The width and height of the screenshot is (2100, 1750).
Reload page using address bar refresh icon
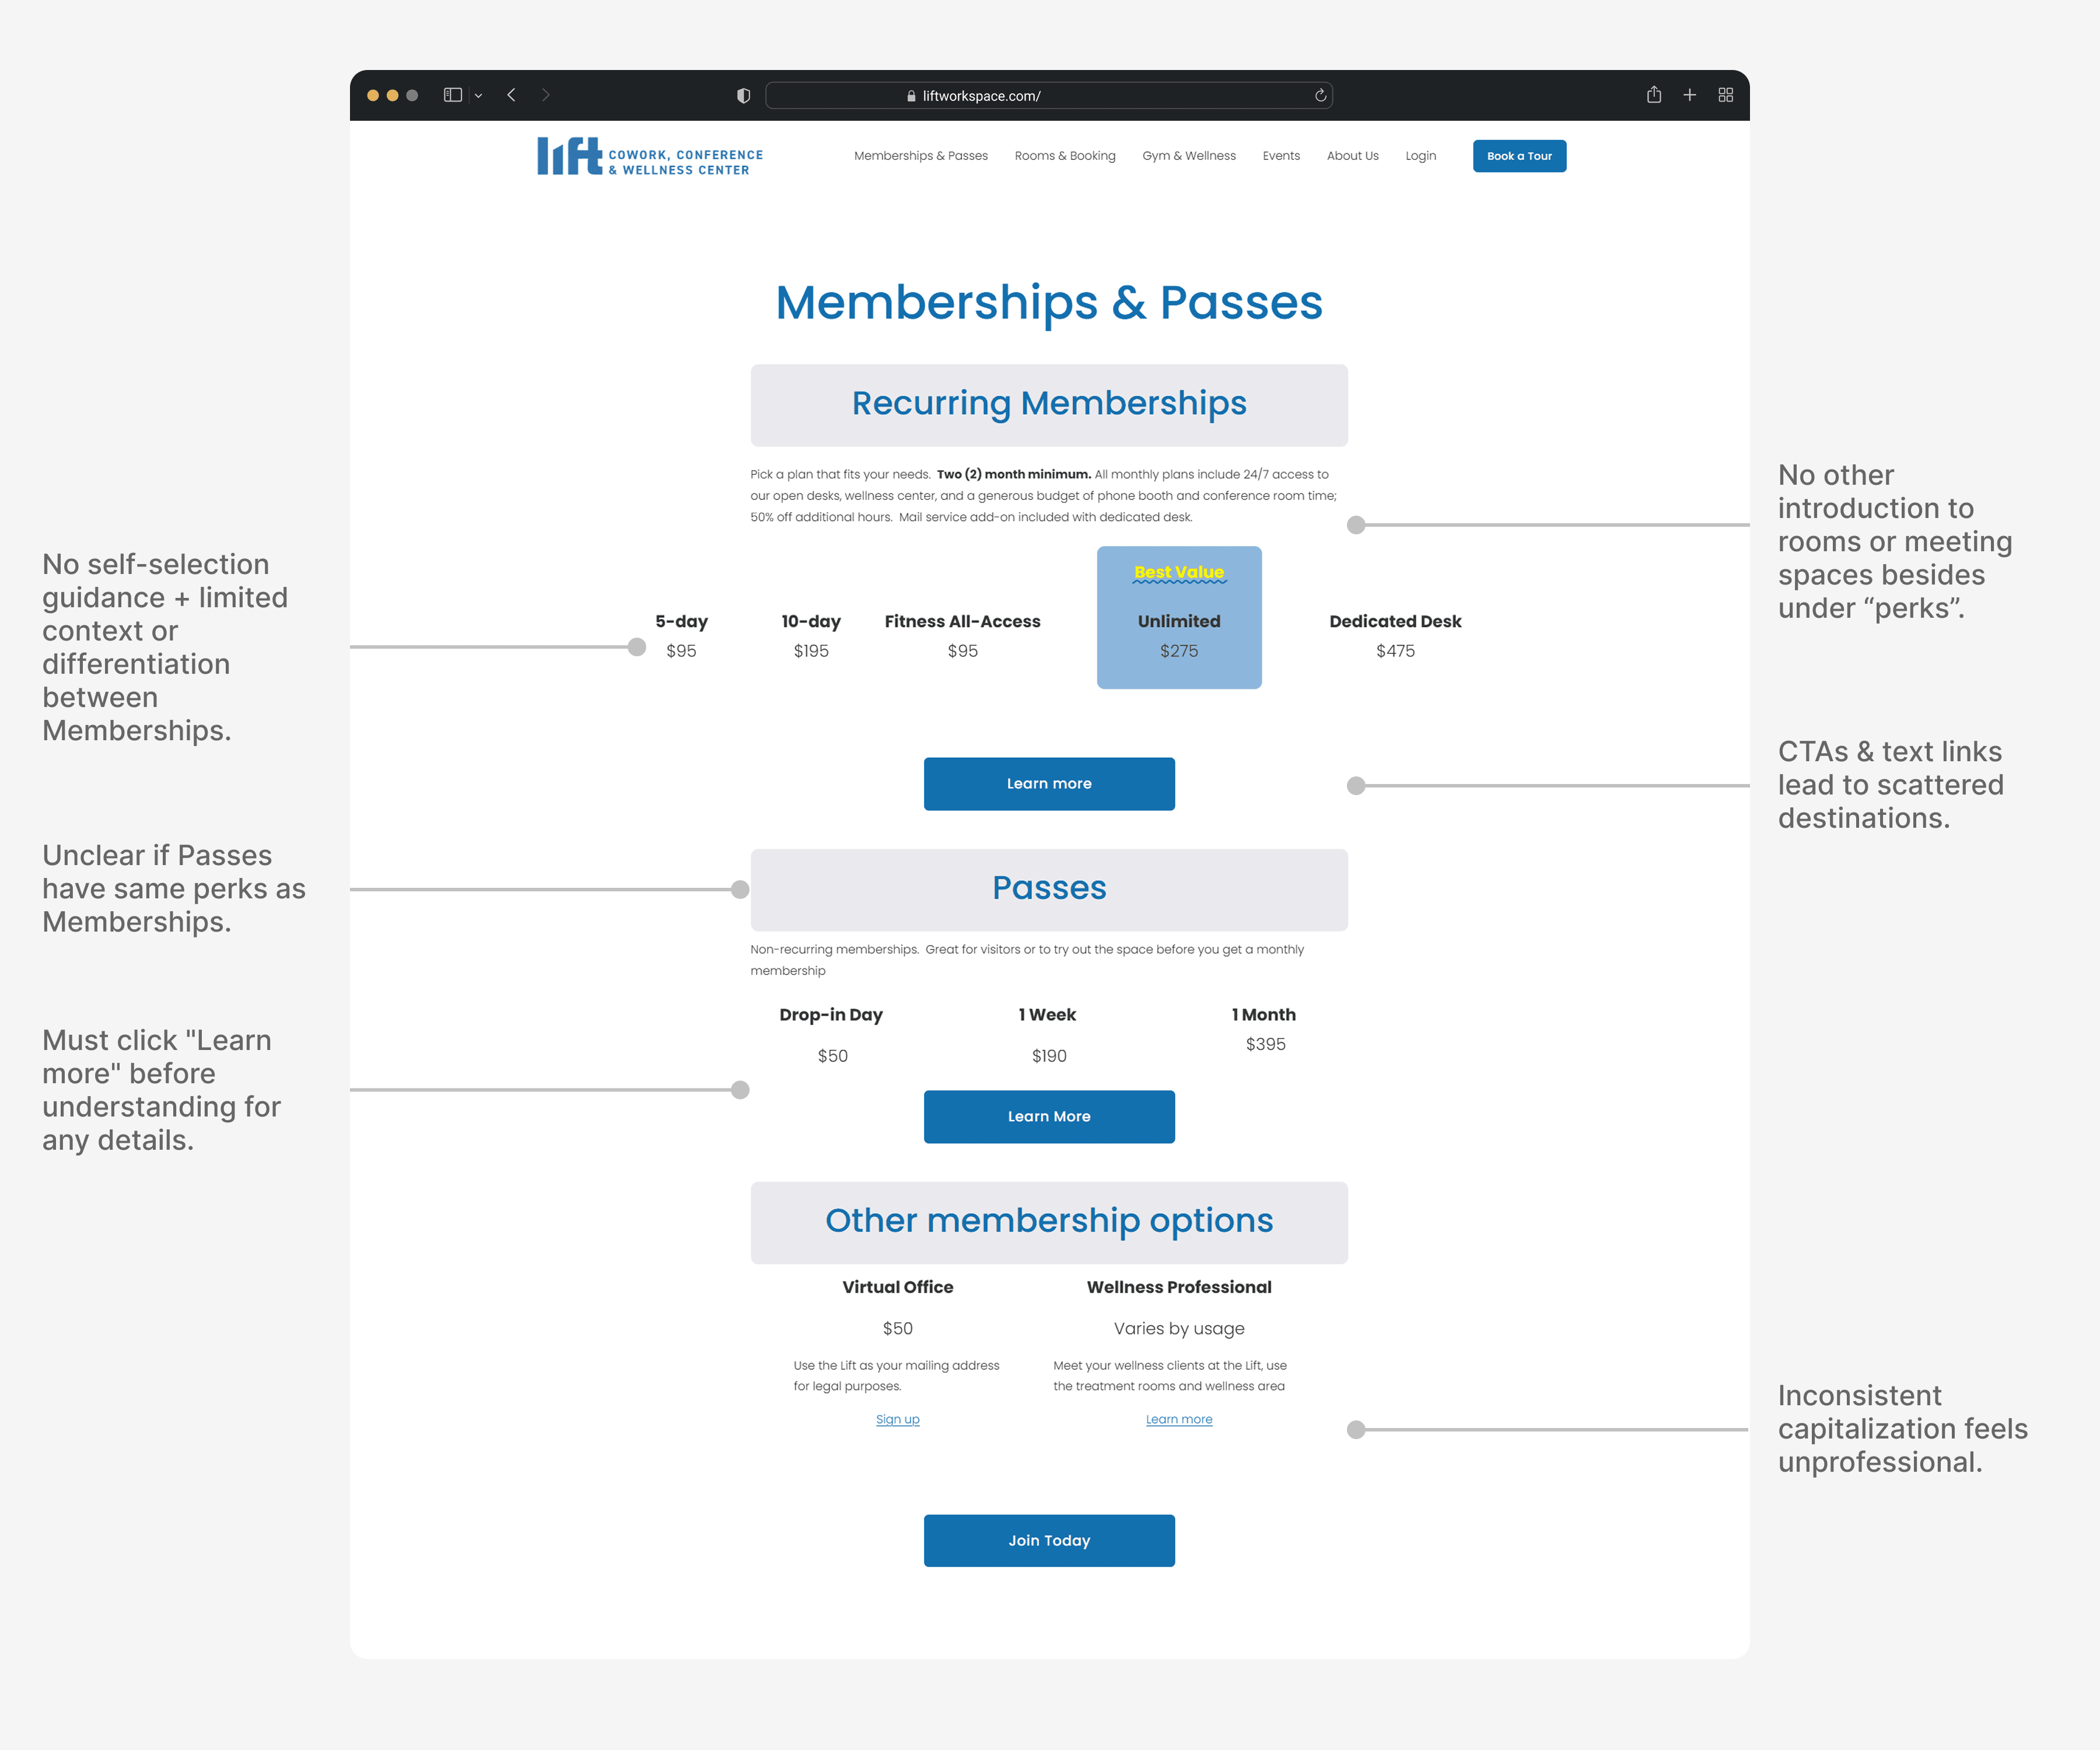1320,96
